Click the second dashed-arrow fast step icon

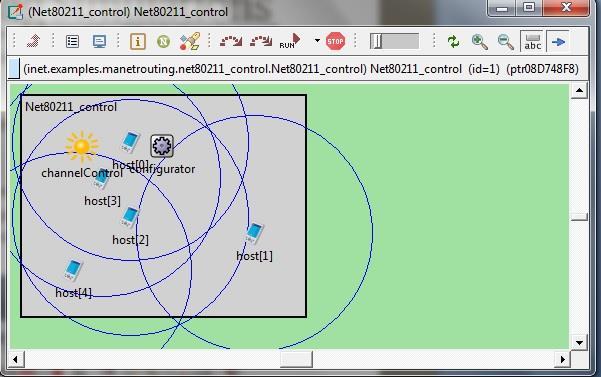pos(261,41)
